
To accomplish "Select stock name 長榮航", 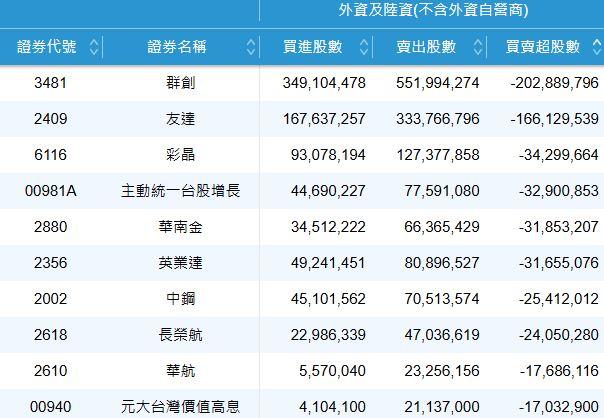I will (x=181, y=335).
